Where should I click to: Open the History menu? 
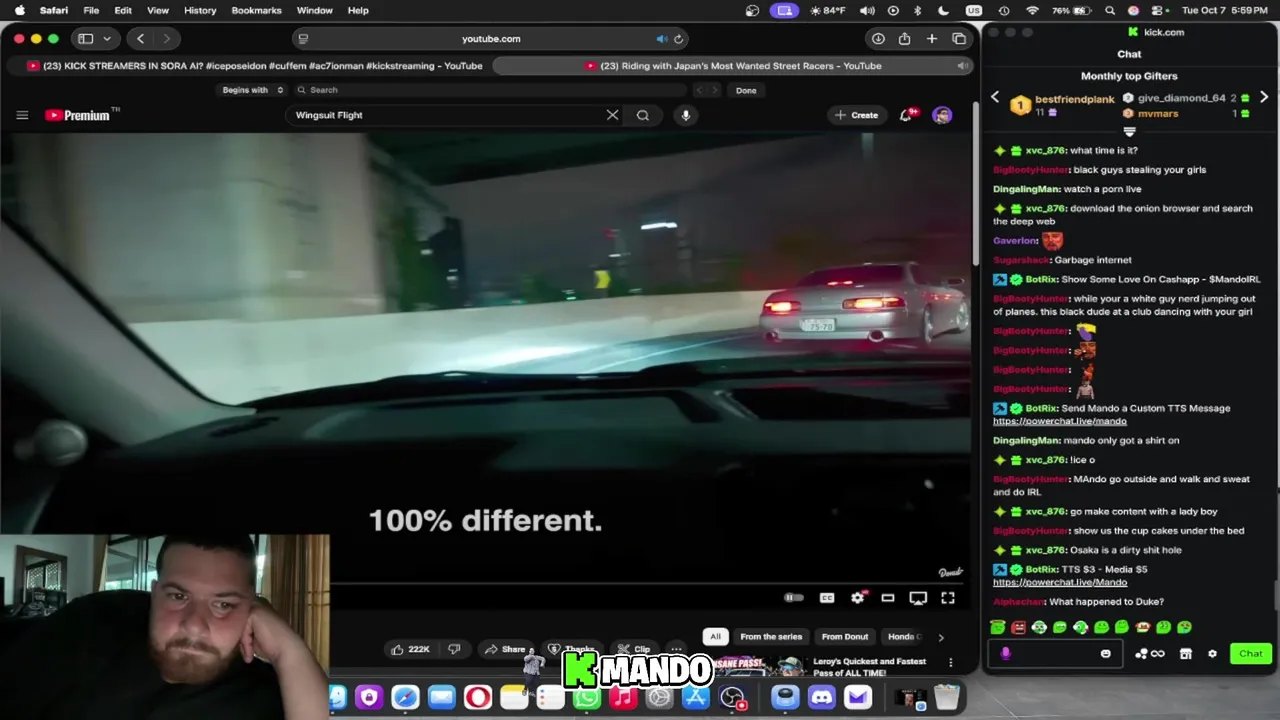200,10
